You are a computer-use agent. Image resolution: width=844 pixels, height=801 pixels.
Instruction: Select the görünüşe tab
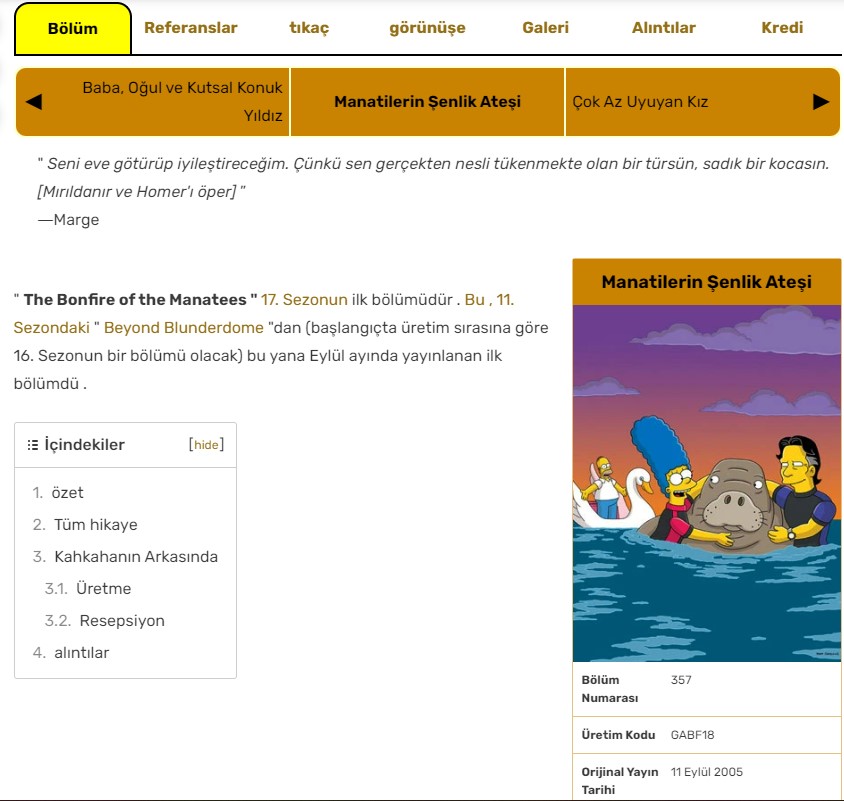click(427, 28)
